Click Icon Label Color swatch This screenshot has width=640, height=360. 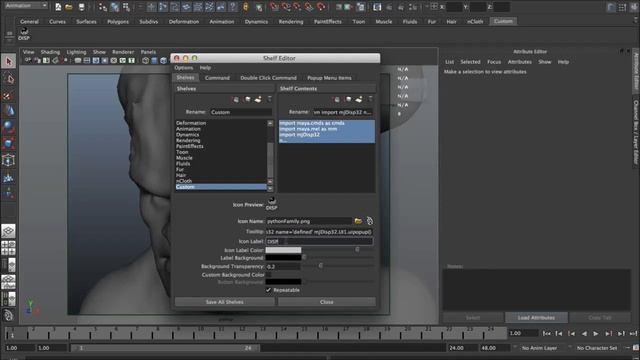[x=283, y=250]
